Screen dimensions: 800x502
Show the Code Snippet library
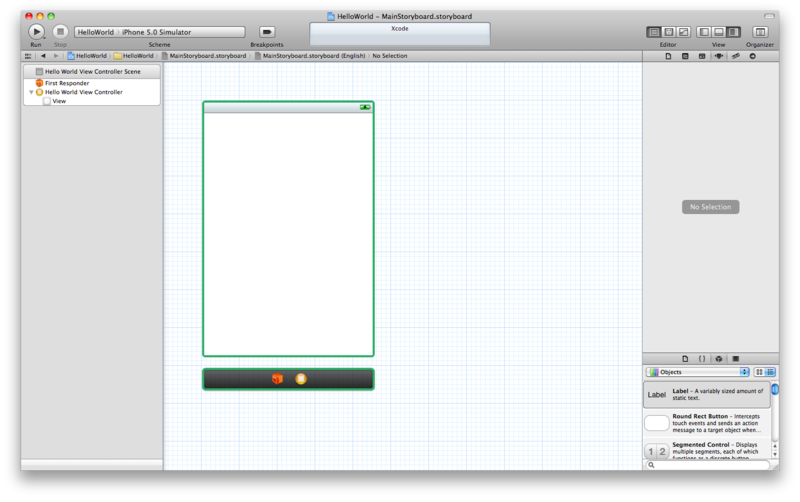(x=702, y=359)
